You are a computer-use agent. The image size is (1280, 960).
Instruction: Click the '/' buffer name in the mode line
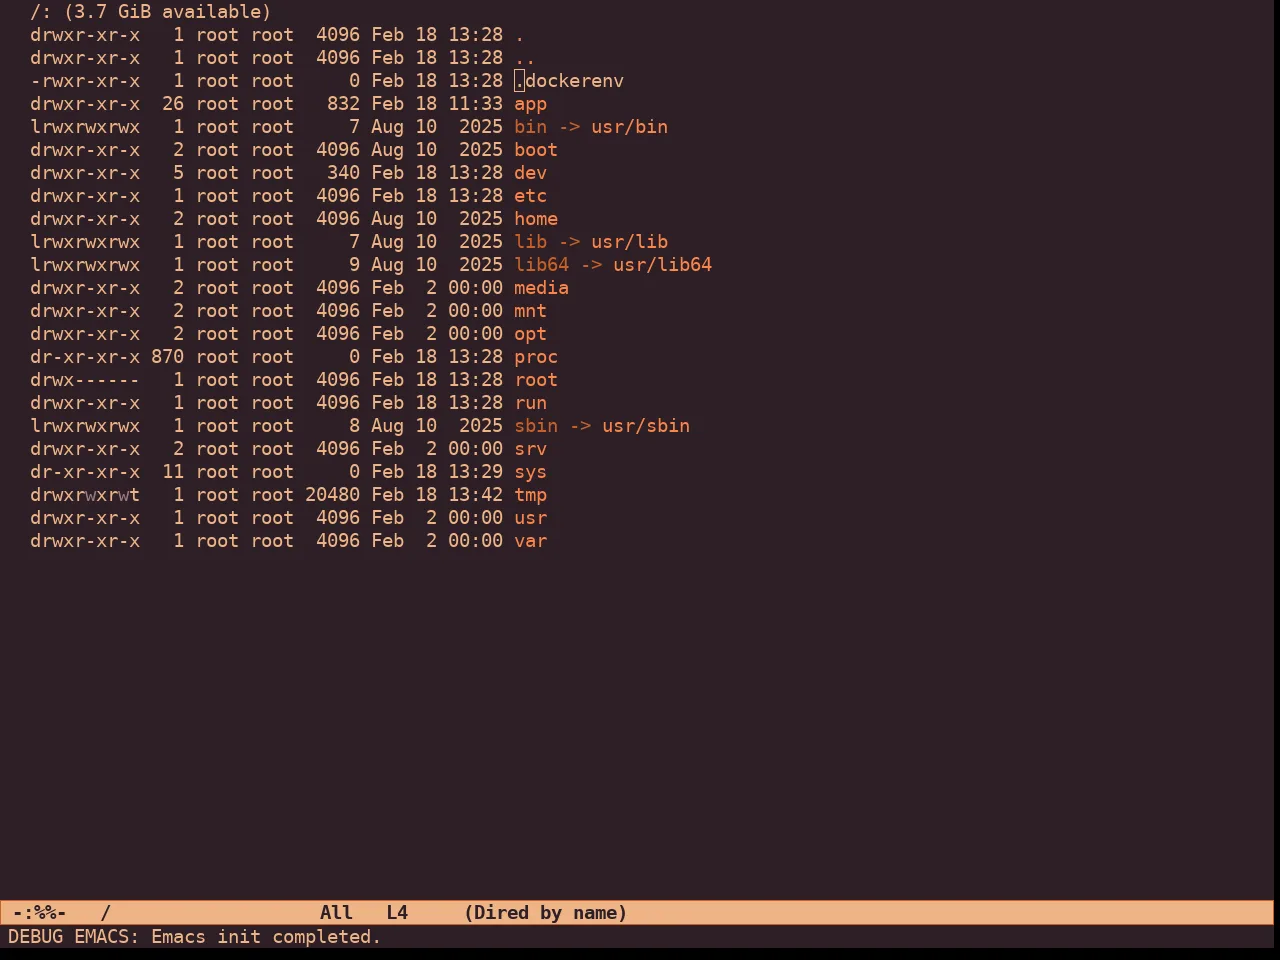[106, 913]
